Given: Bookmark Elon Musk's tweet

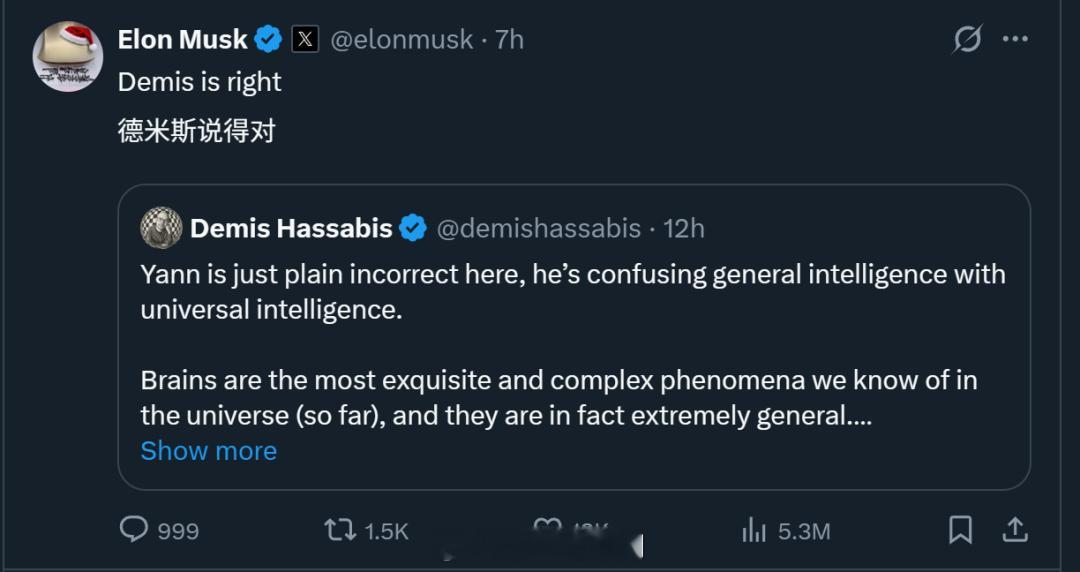Looking at the screenshot, I should point(960,529).
